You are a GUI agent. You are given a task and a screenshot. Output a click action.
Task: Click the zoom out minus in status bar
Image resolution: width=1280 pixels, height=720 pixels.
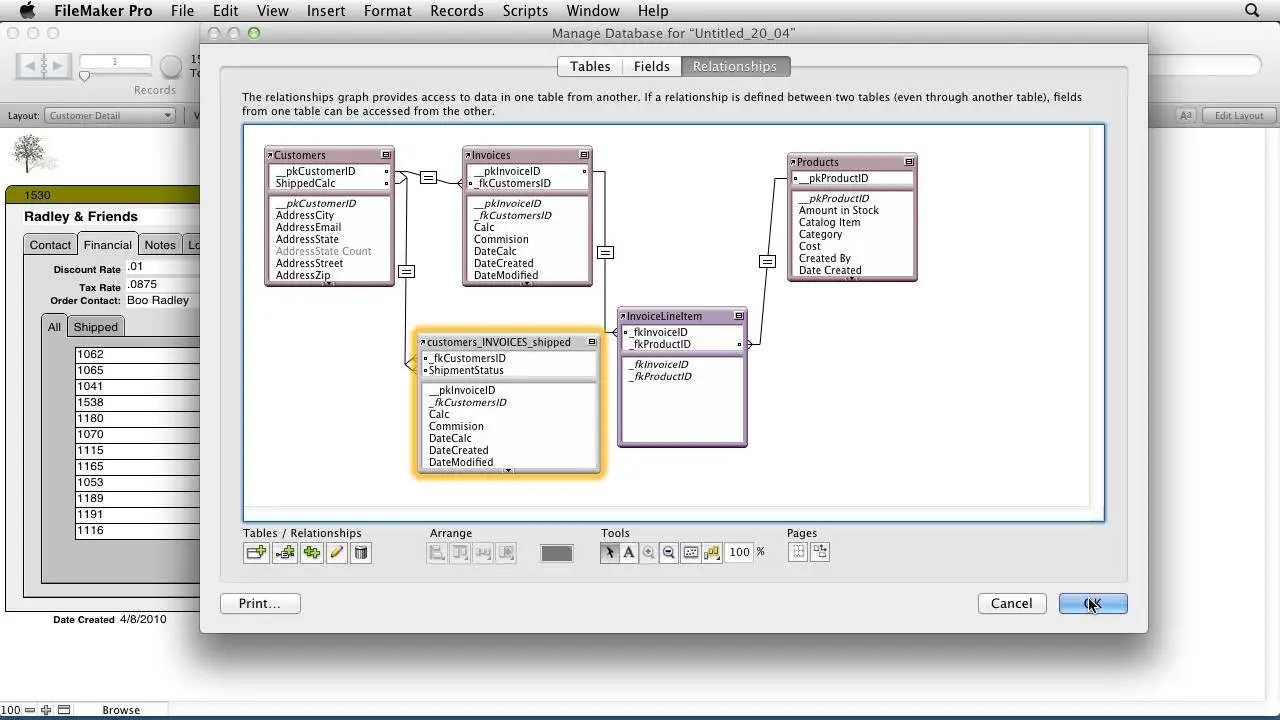(x=31, y=710)
